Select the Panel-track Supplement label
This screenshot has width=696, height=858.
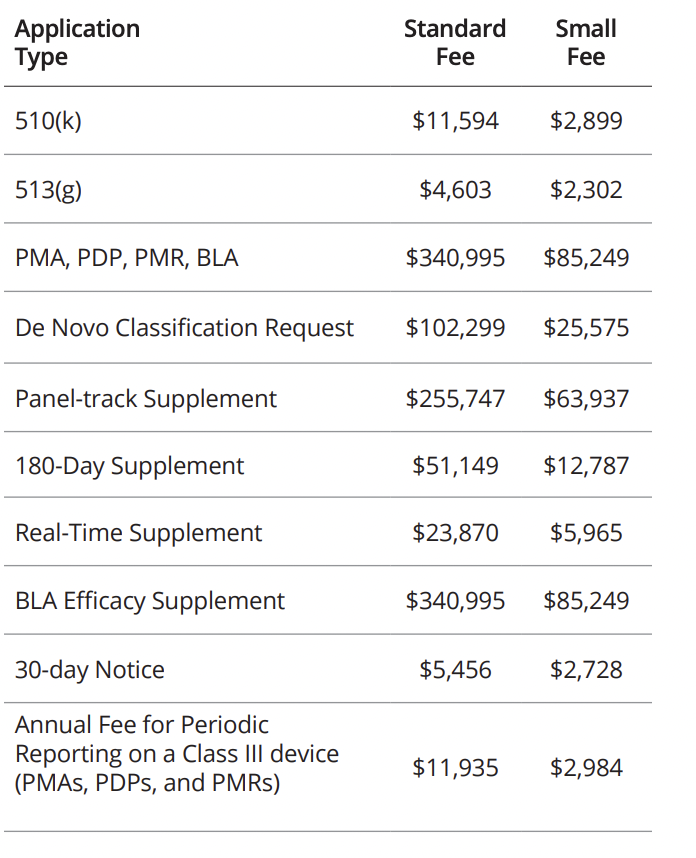click(146, 398)
